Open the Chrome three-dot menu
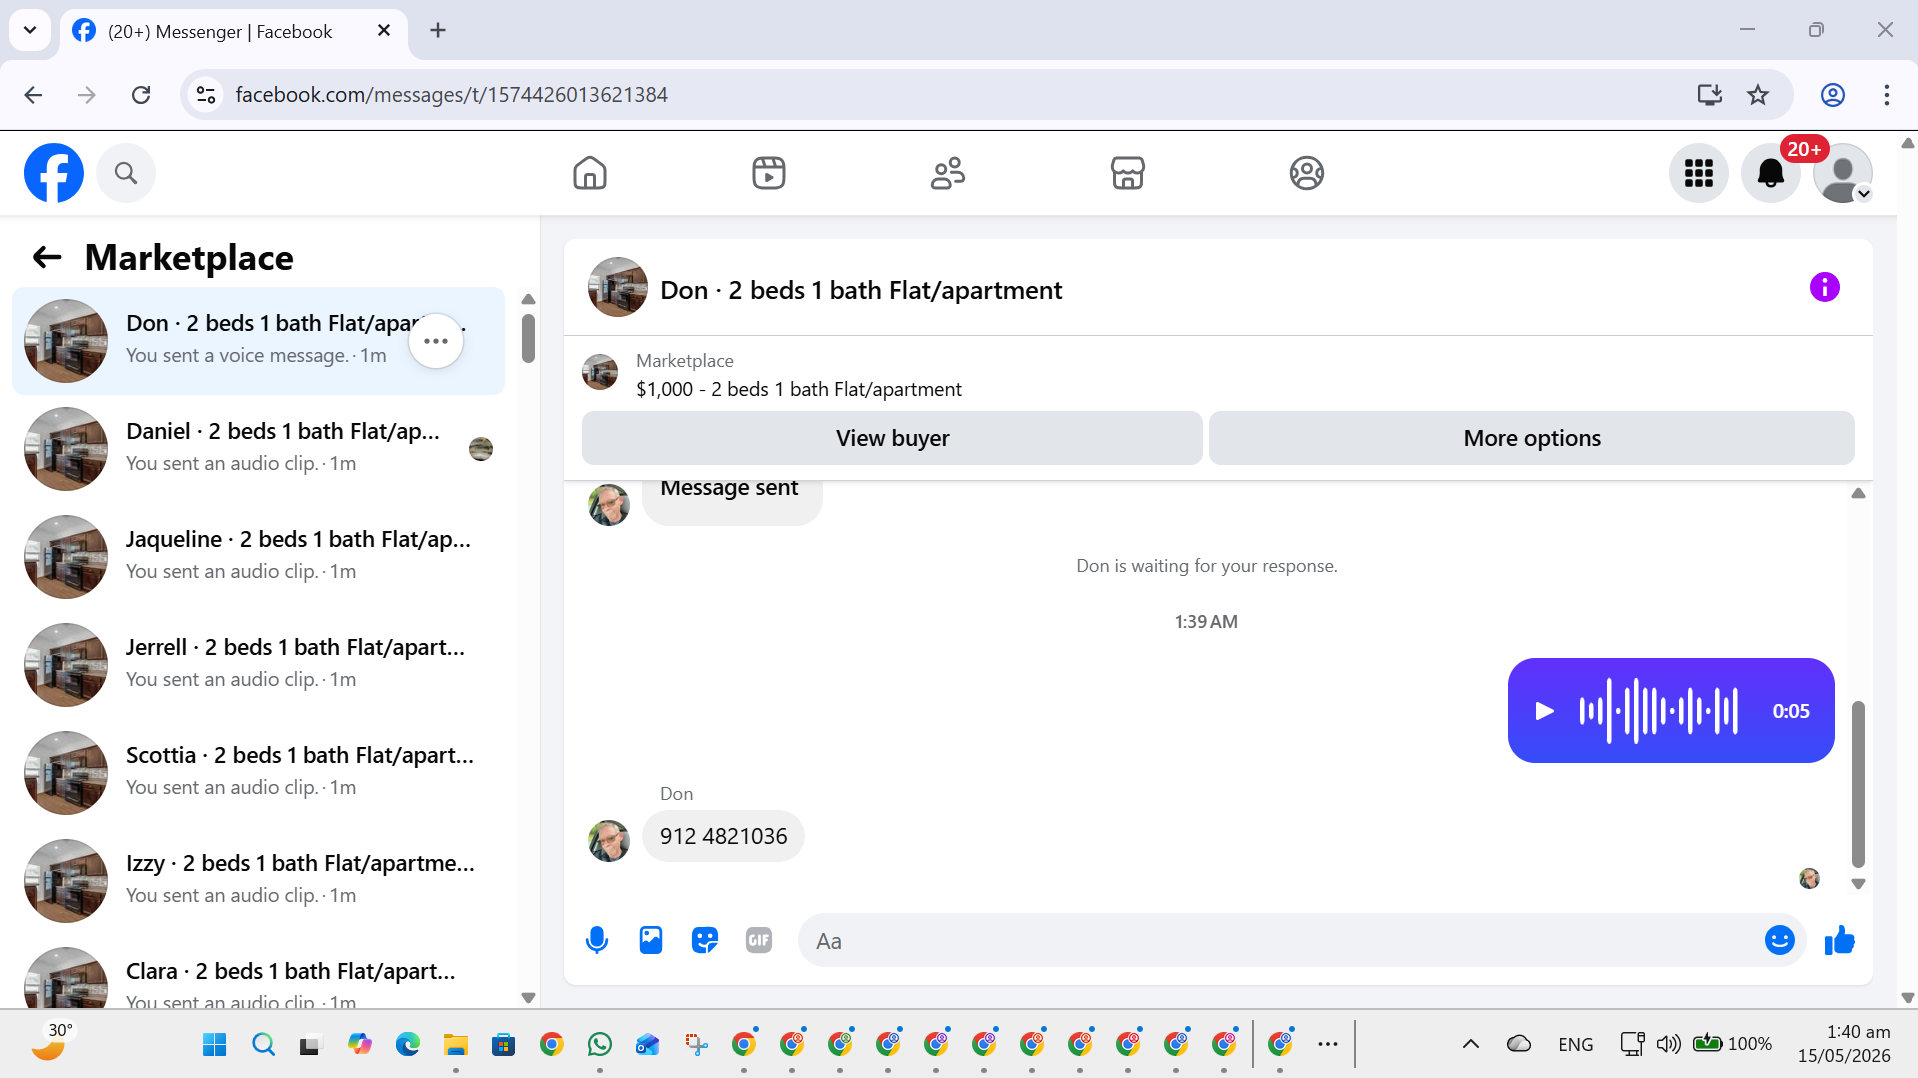The width and height of the screenshot is (1918, 1078). click(1886, 94)
